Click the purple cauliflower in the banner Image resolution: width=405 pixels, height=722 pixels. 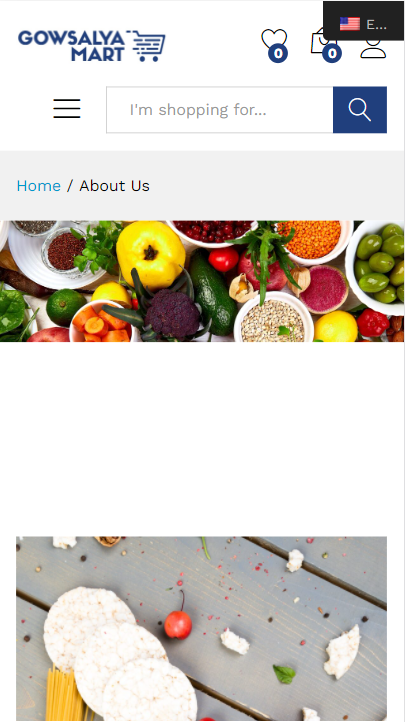click(x=173, y=314)
